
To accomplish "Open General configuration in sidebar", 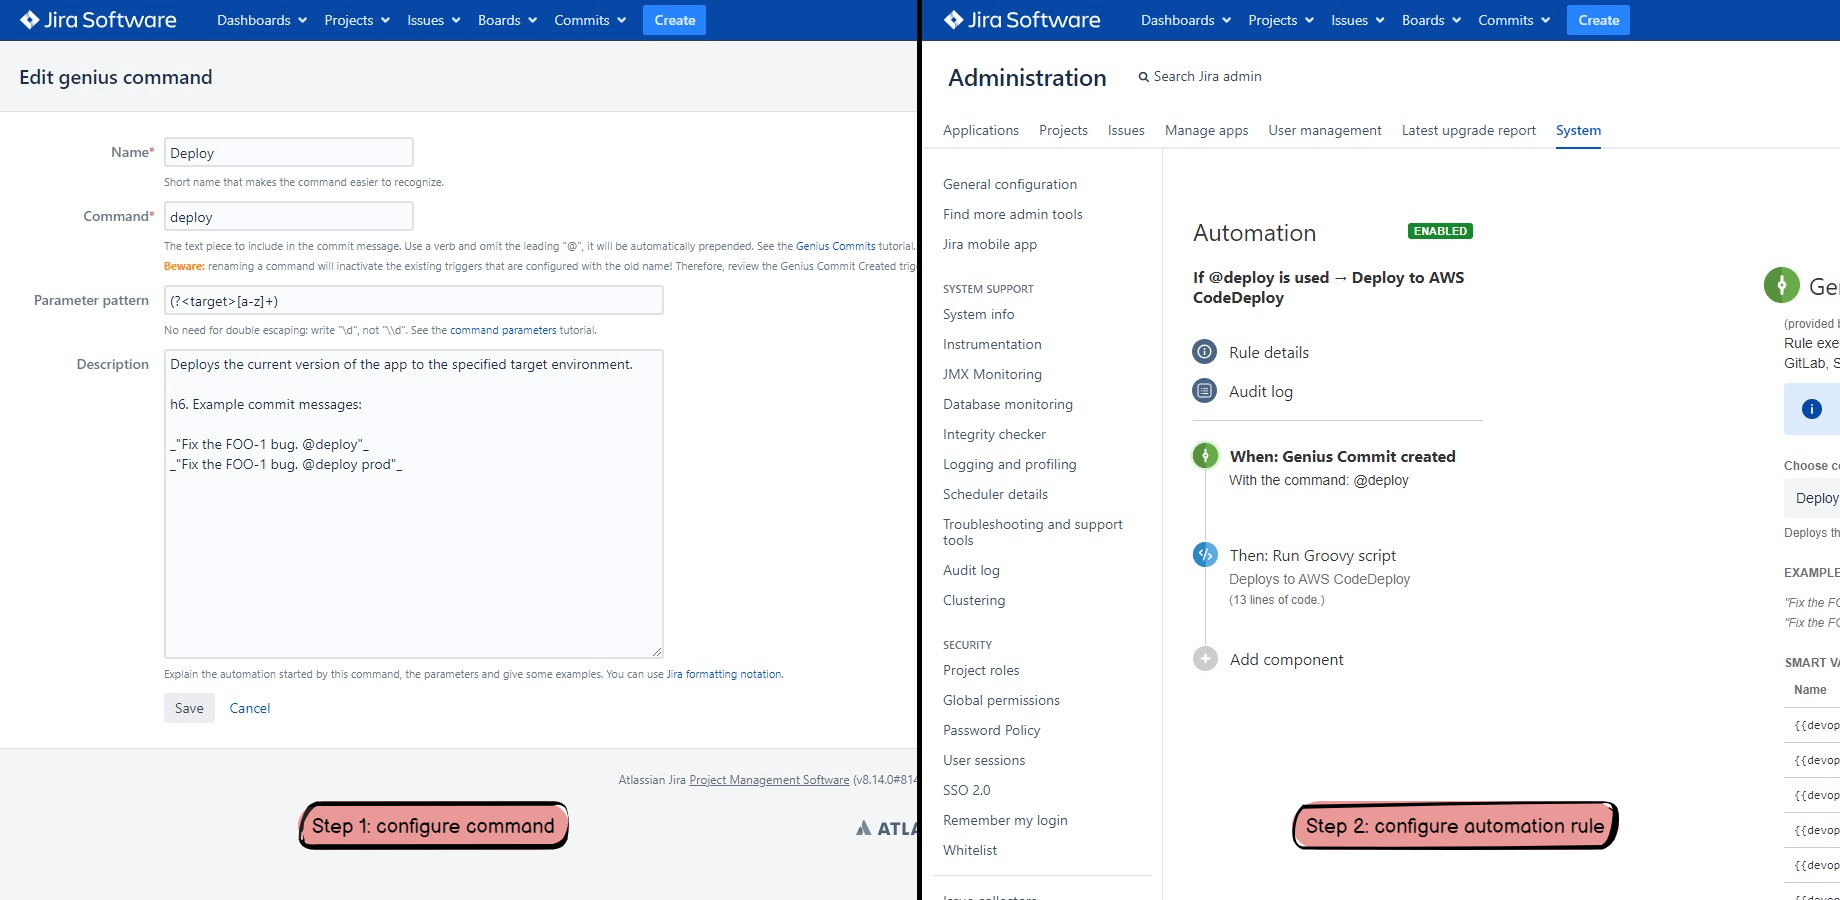I will [1010, 184].
